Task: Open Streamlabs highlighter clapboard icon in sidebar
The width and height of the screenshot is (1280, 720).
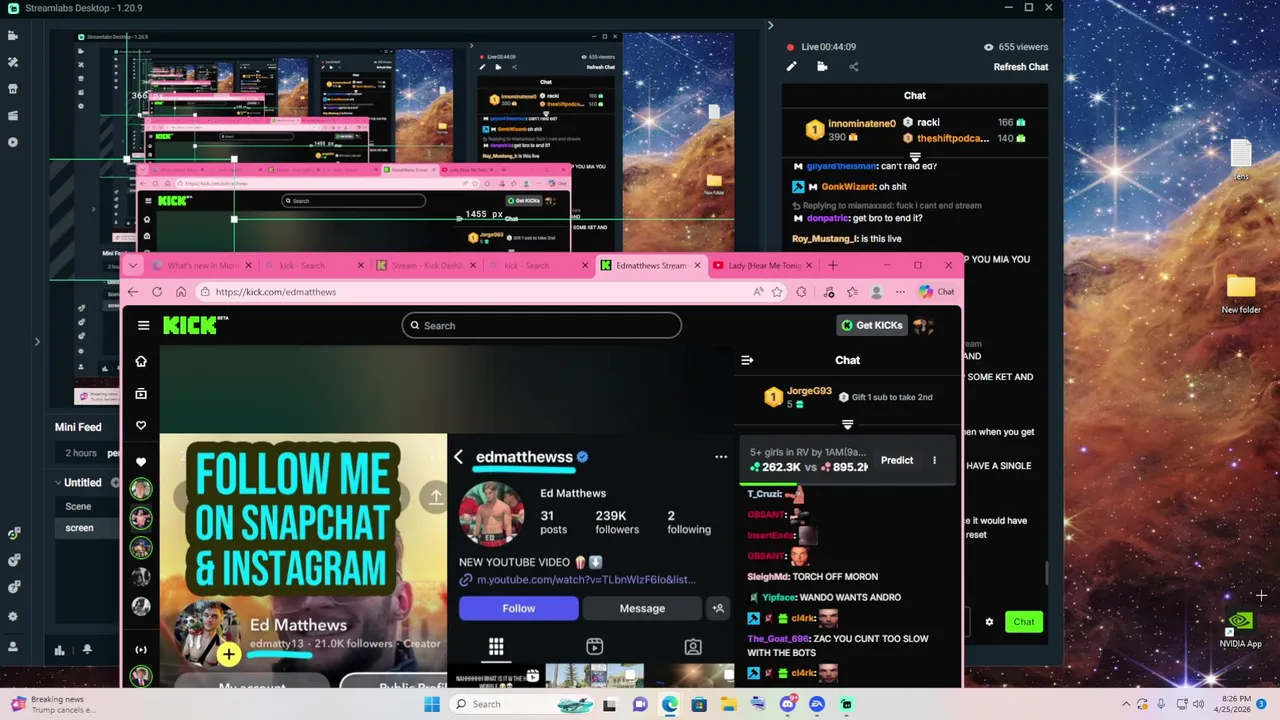Action: click(x=13, y=116)
